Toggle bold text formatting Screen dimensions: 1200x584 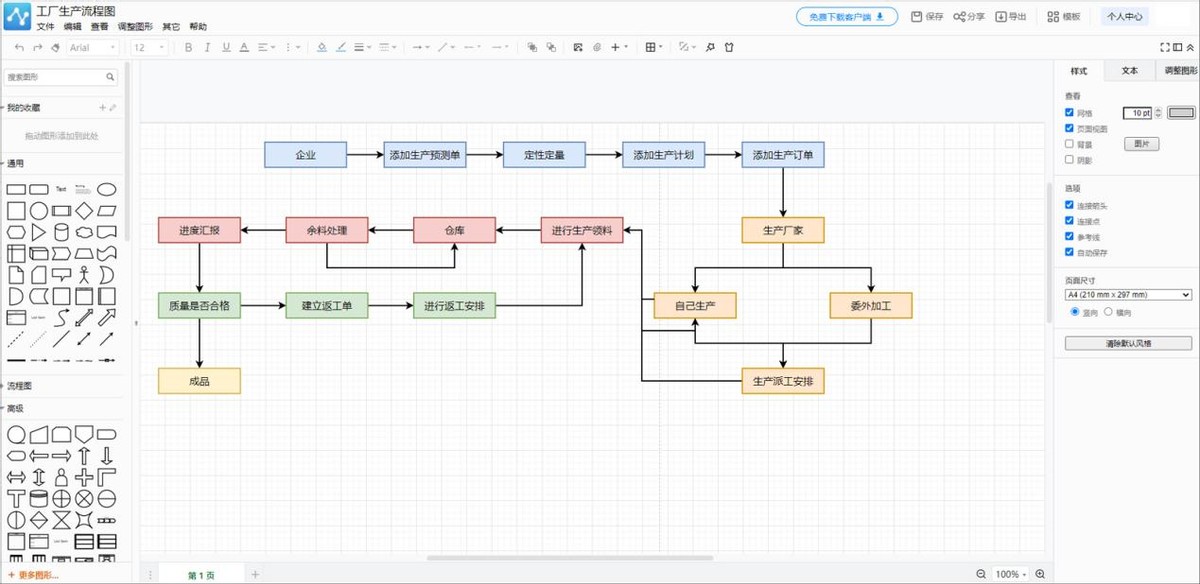tap(188, 47)
